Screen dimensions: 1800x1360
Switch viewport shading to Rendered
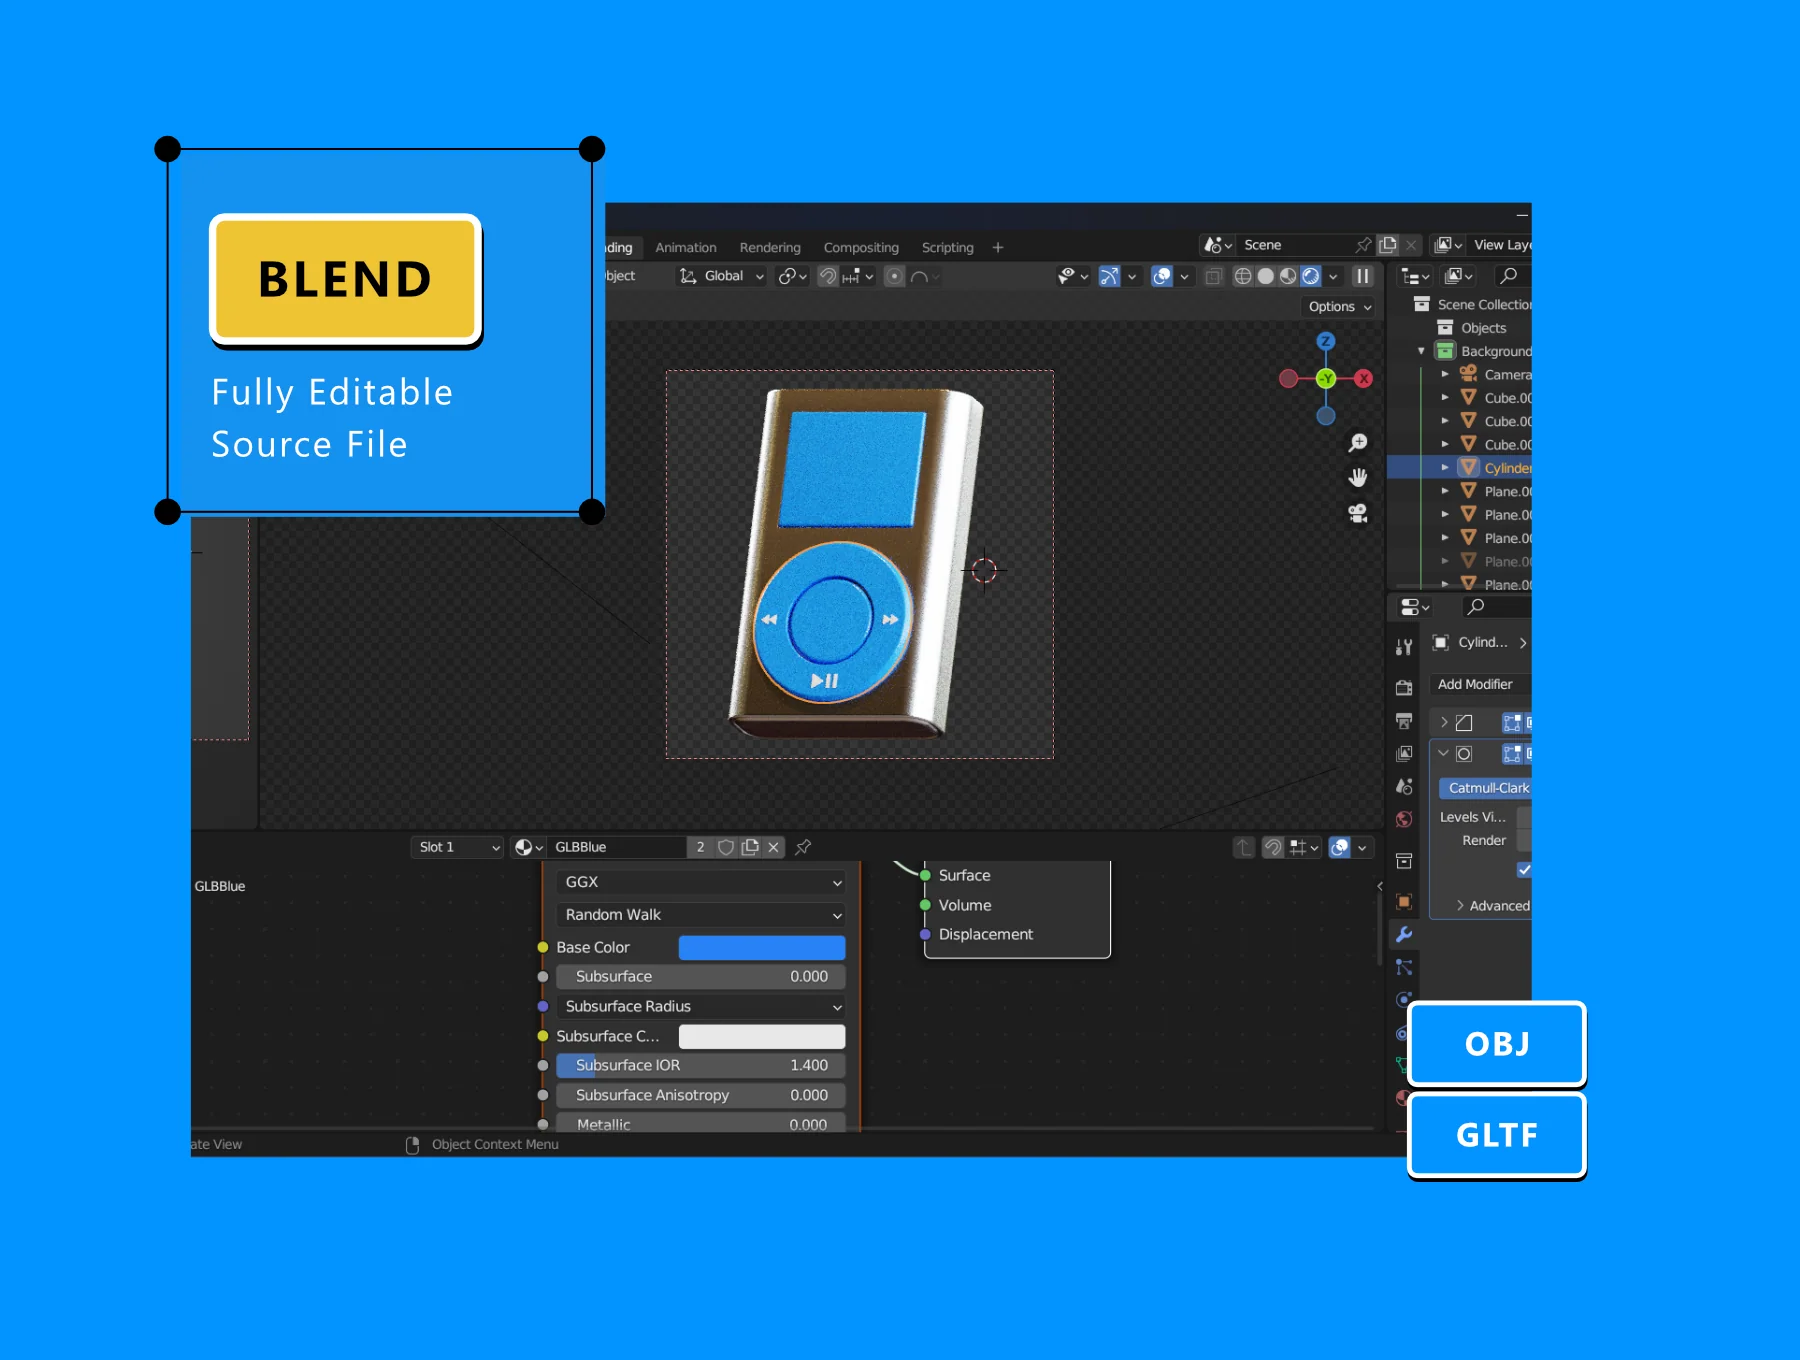tap(1311, 276)
